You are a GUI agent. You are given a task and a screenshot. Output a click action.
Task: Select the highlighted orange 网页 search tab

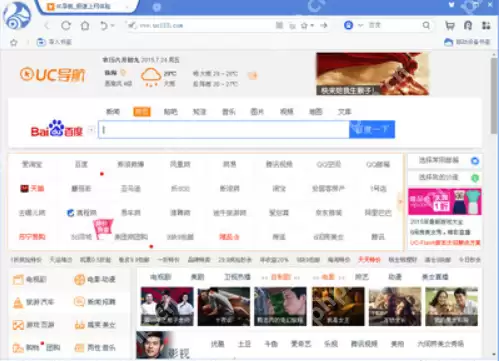point(142,112)
